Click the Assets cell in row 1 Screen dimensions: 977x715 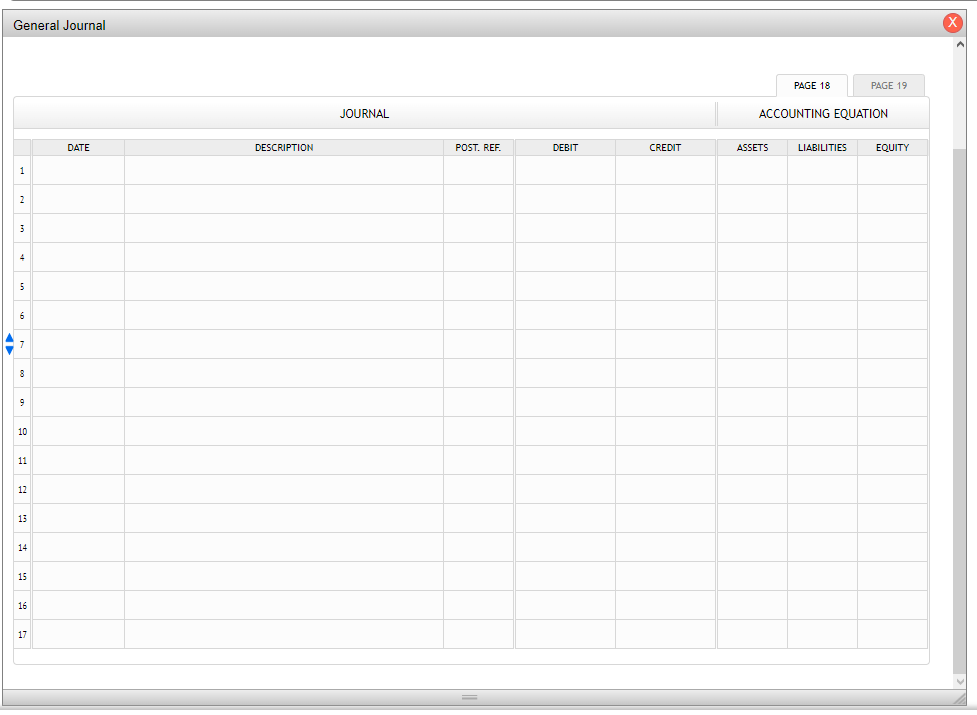(x=752, y=170)
